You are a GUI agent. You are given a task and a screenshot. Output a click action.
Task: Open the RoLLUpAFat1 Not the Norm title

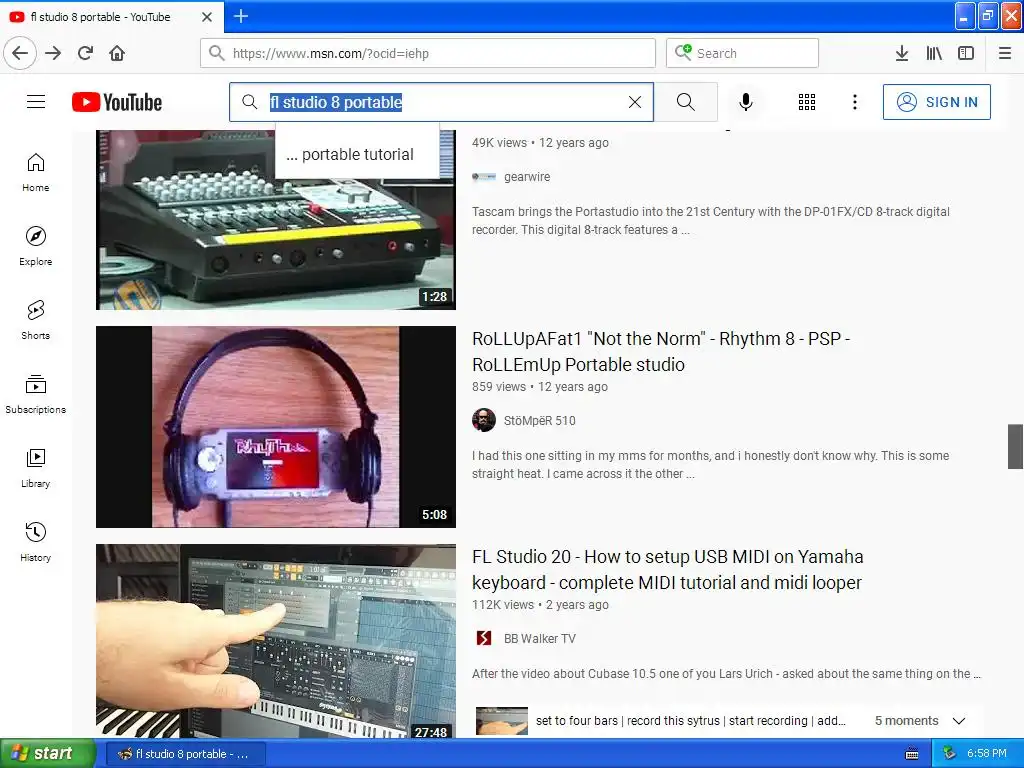tap(661, 351)
